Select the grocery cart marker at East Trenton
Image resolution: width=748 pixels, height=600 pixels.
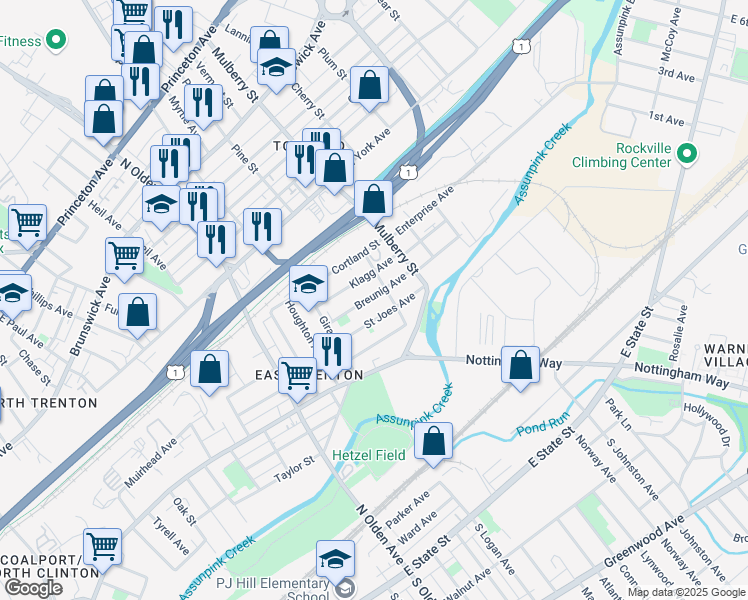(x=297, y=379)
